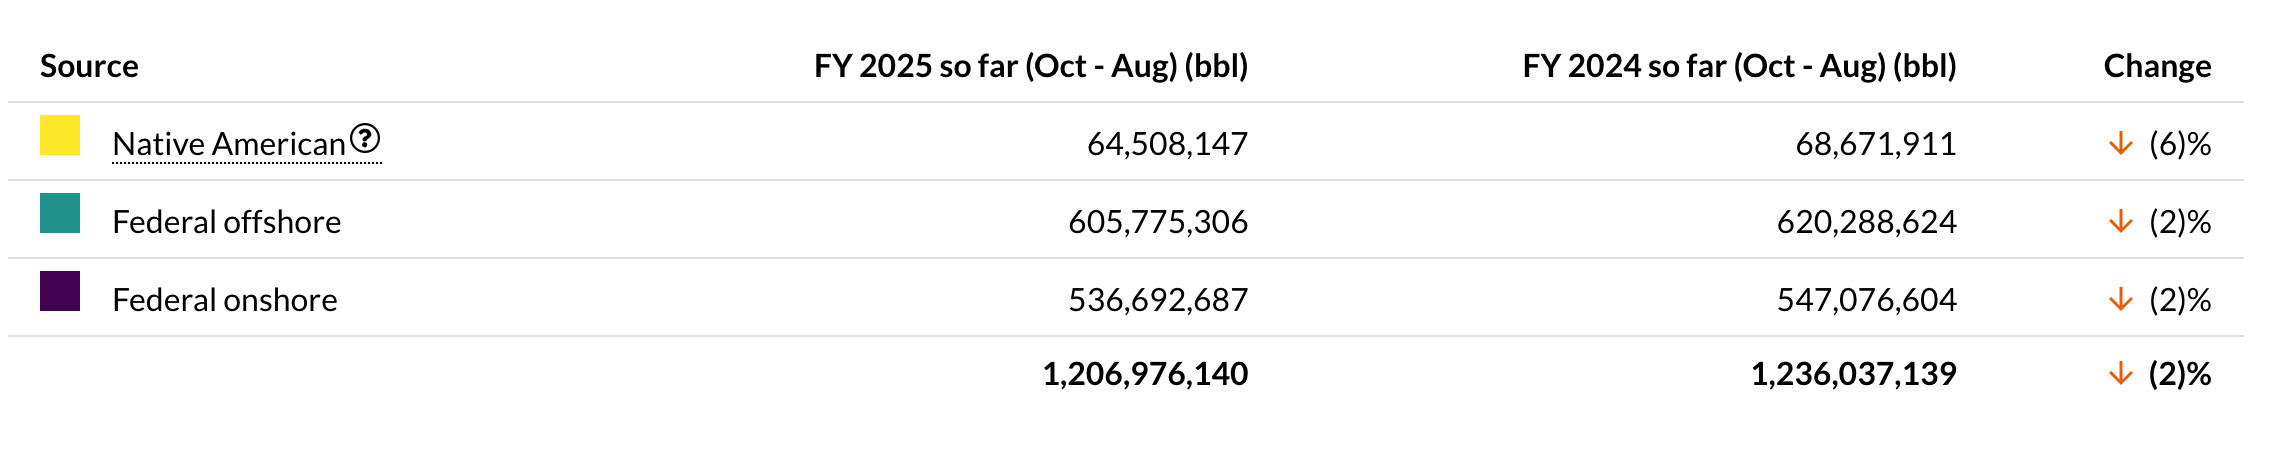The image size is (2276, 458).
Task: Click the purple Federal onshore swatch
Action: coord(60,291)
